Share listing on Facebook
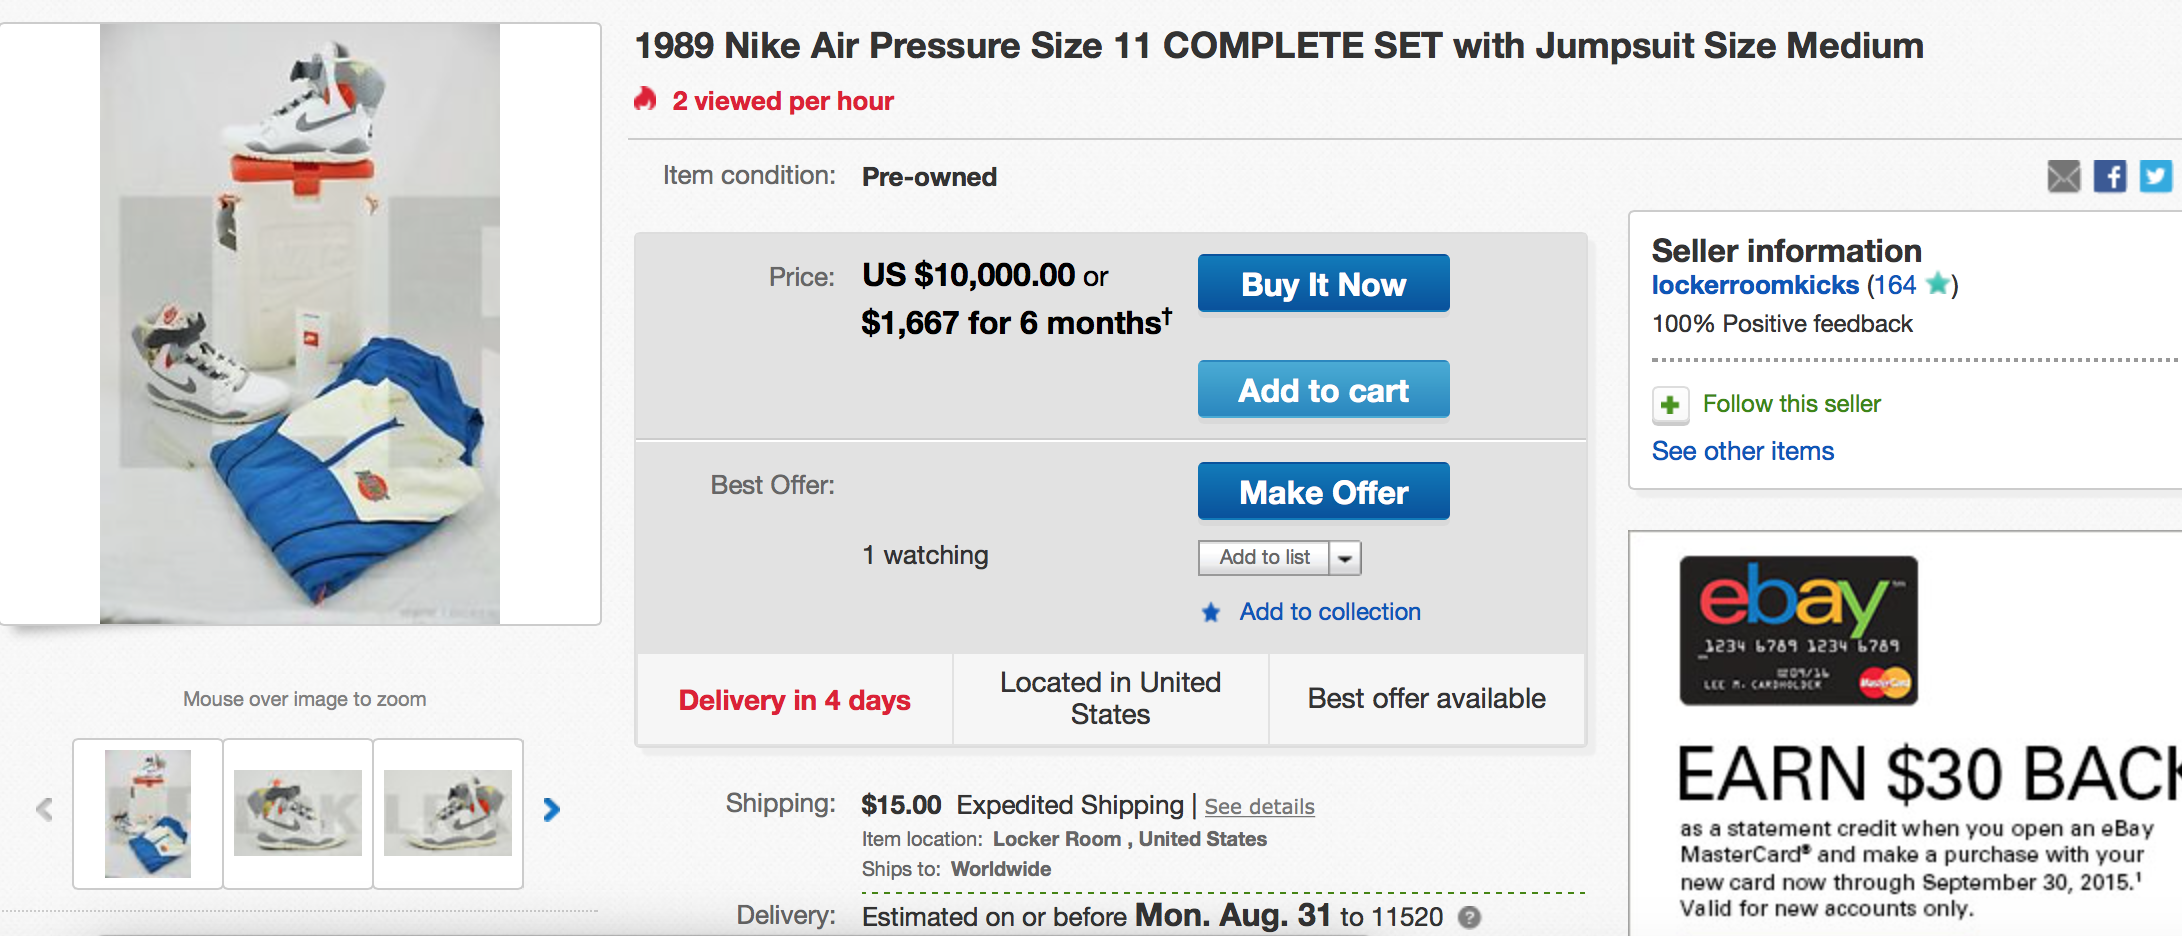2182x936 pixels. coord(2110,177)
